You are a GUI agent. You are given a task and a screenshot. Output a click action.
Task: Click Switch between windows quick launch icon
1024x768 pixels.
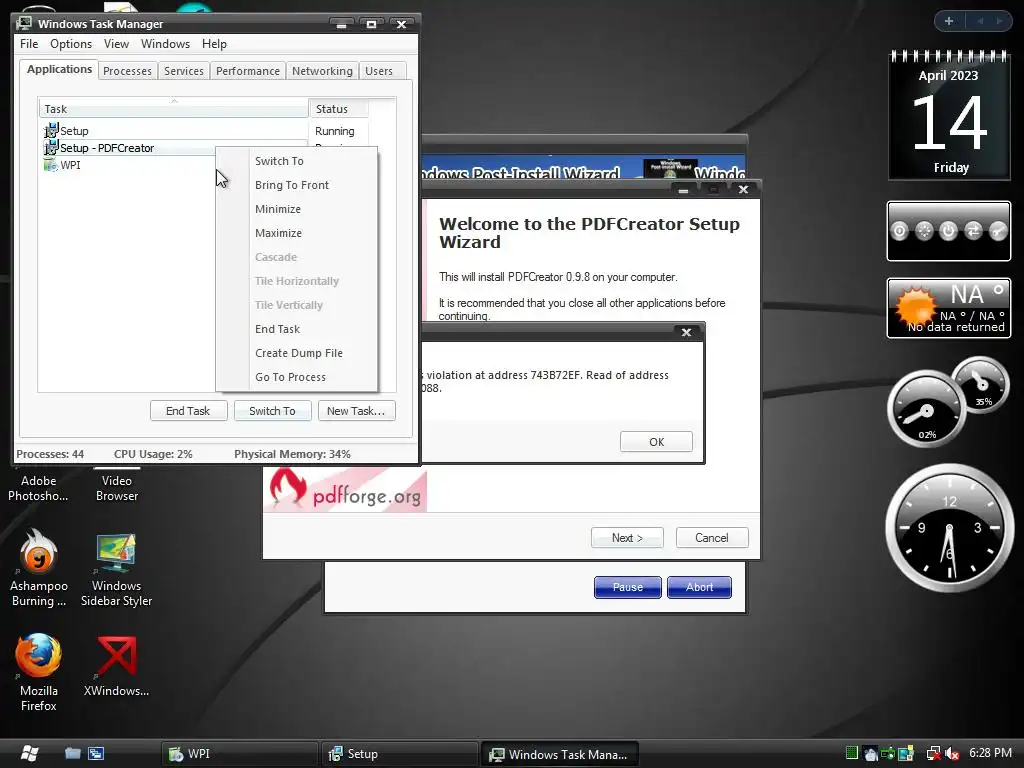pyautogui.click(x=96, y=753)
